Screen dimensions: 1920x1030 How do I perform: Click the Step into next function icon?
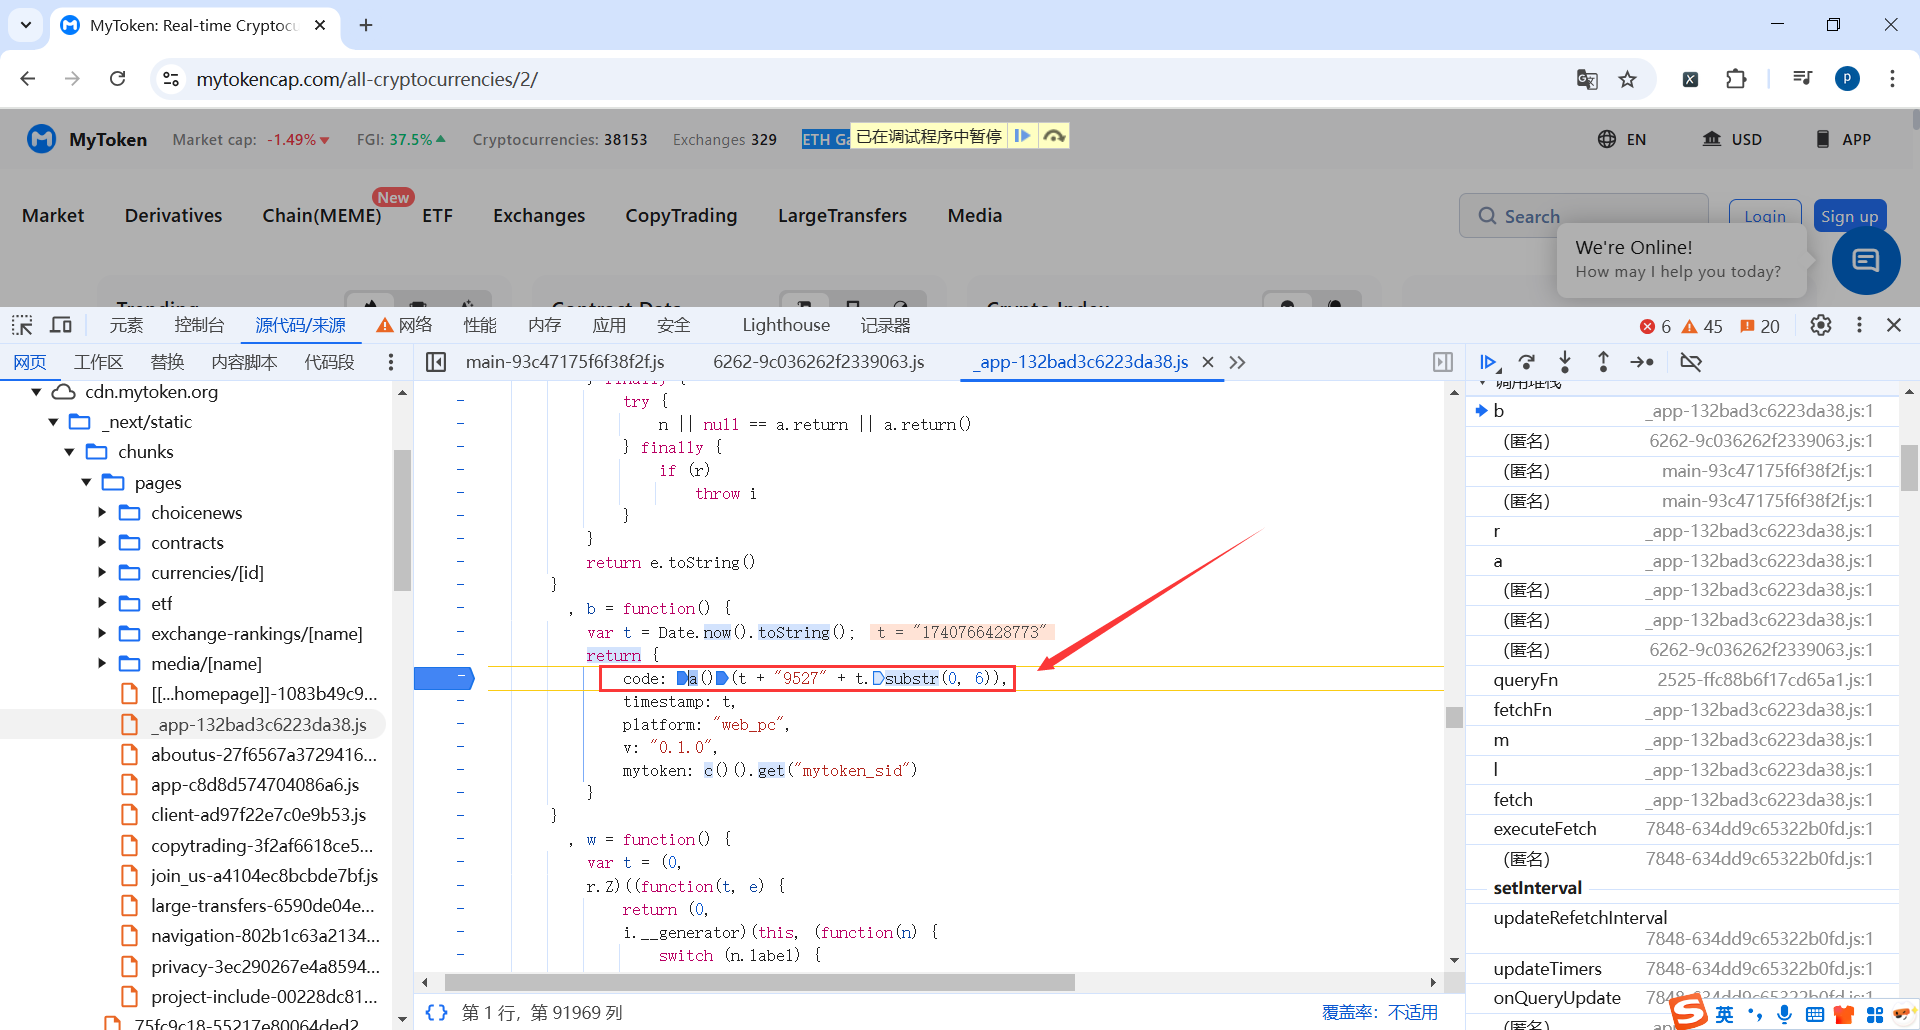point(1565,362)
